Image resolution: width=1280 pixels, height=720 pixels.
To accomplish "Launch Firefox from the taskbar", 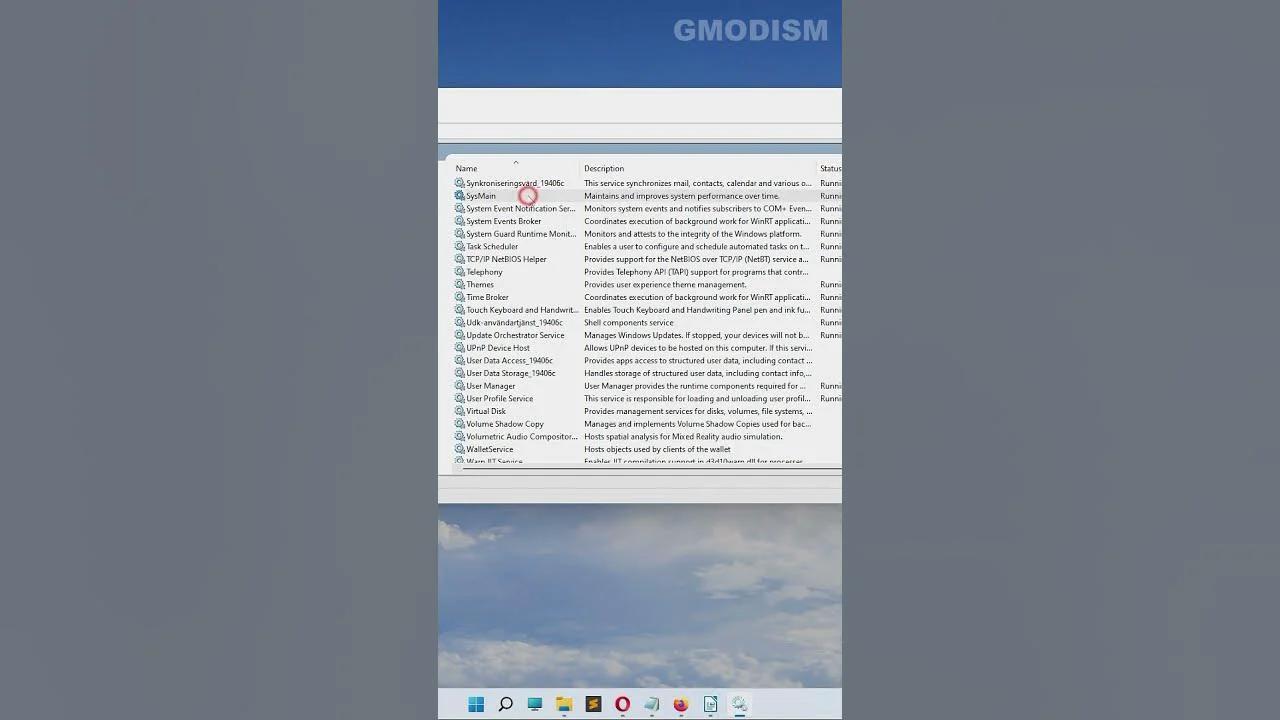I will coord(679,704).
